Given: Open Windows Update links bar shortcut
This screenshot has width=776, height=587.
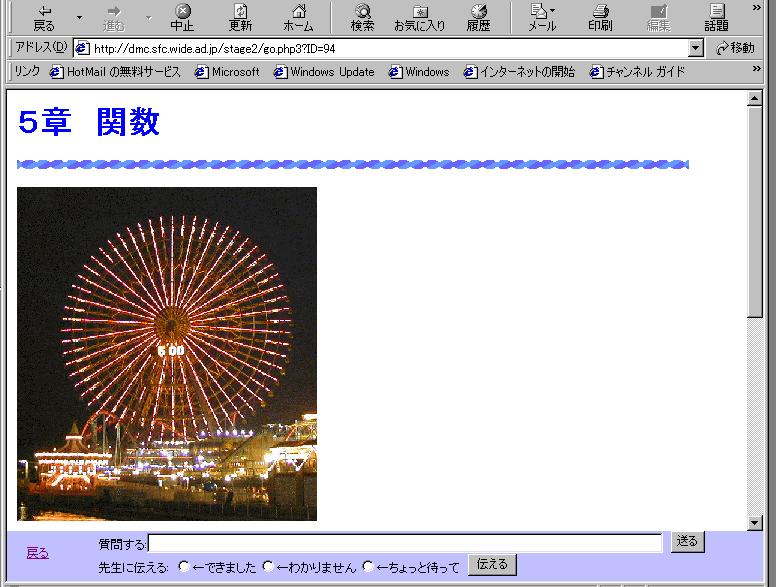Looking at the screenshot, I should tap(325, 72).
